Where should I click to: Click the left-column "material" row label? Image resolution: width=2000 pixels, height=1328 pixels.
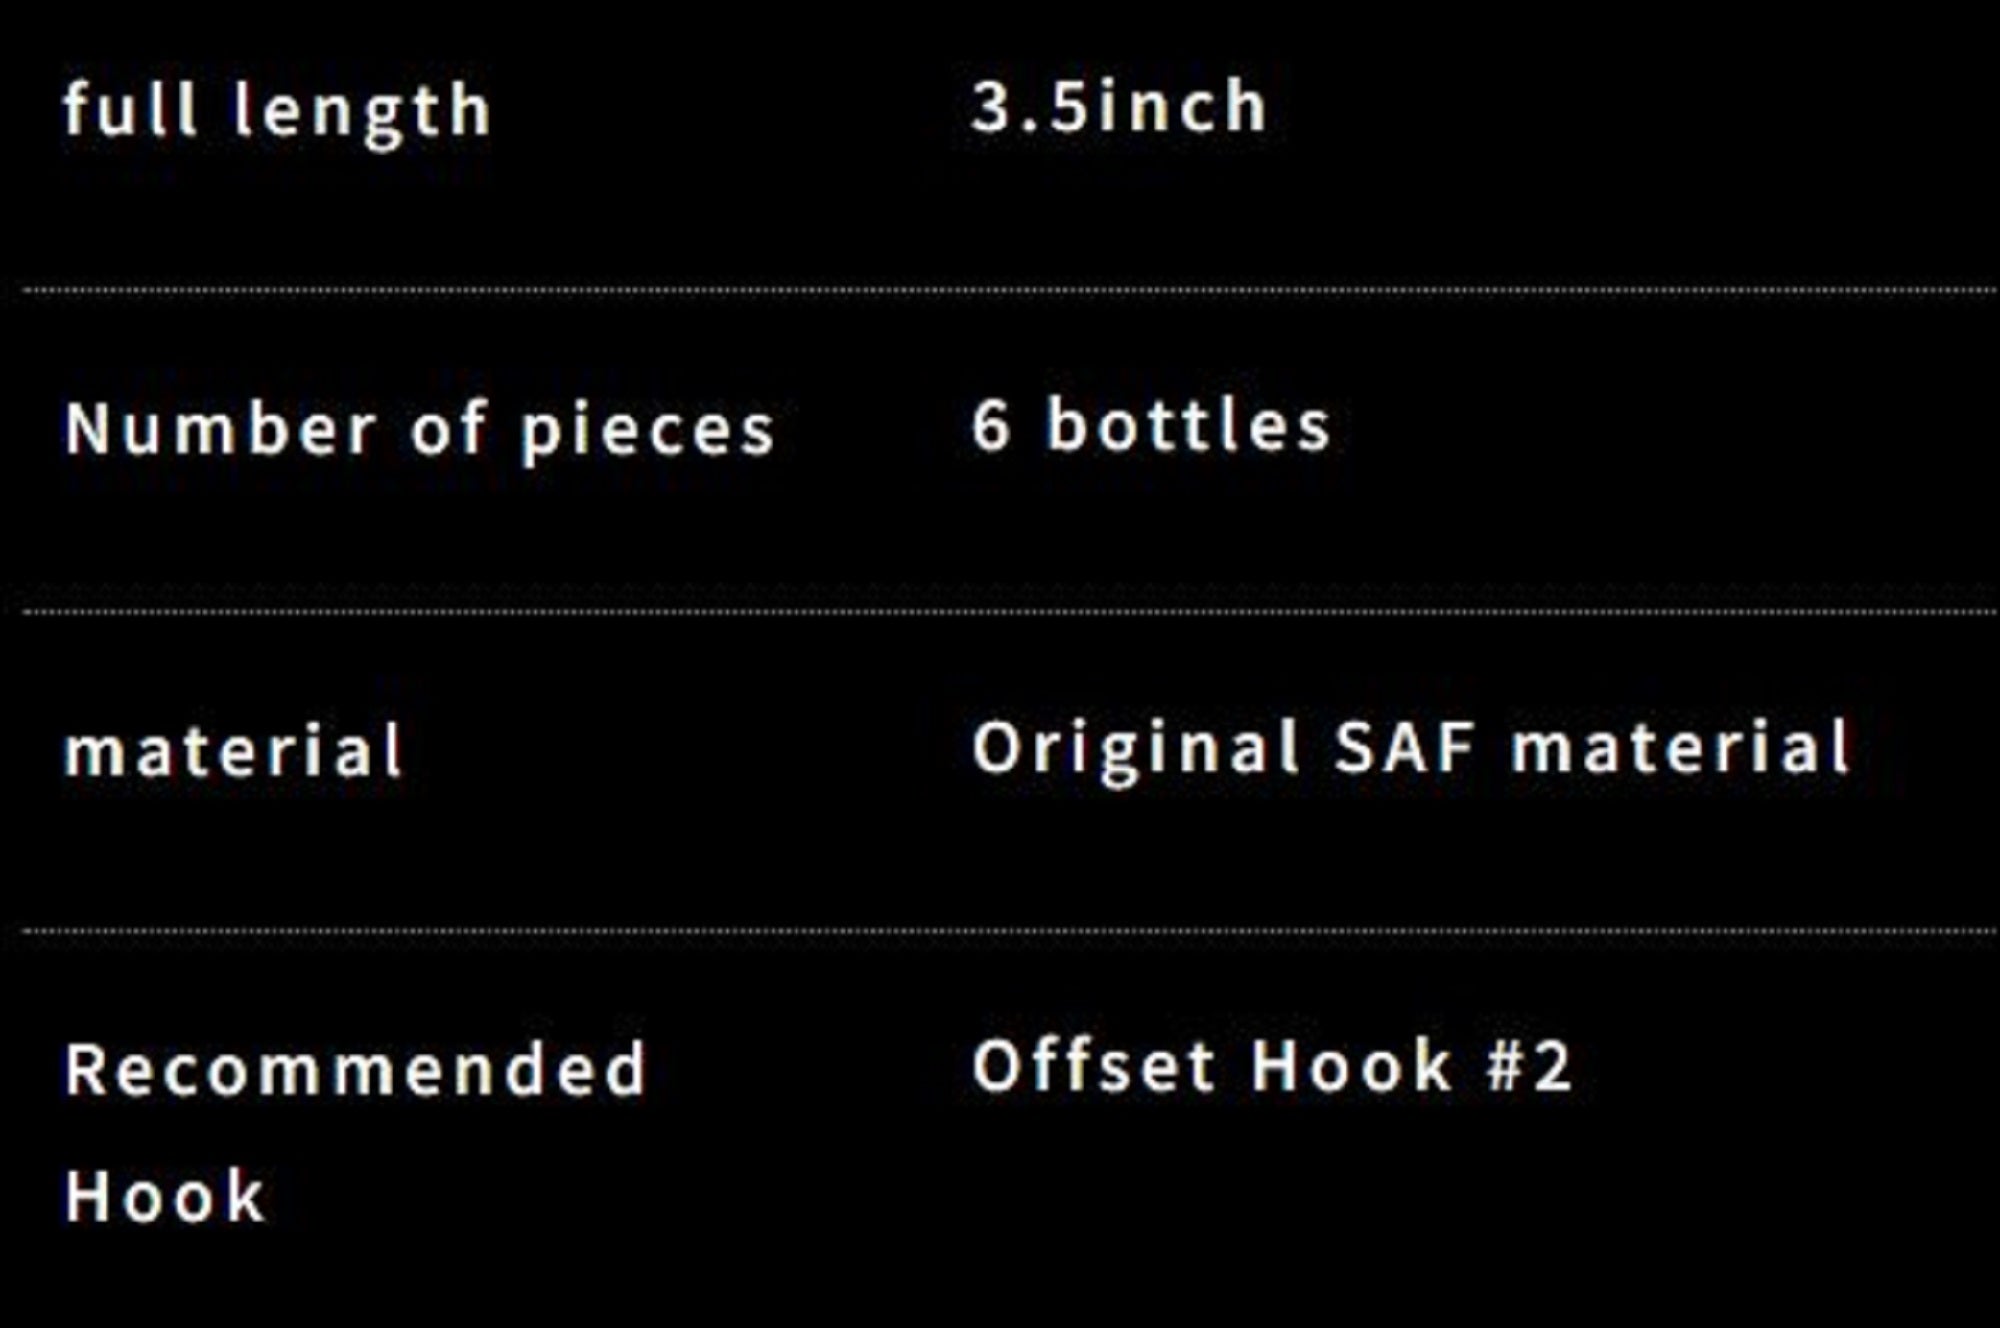234,750
